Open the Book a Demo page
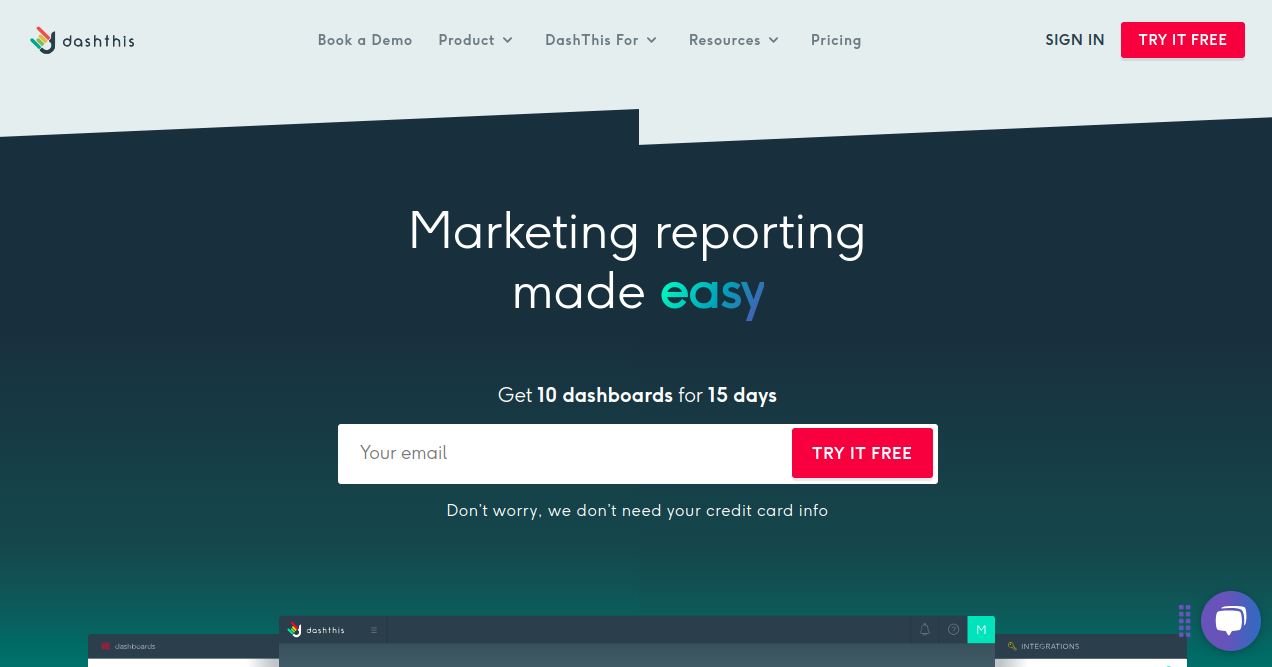The height and width of the screenshot is (667, 1272). tap(365, 40)
